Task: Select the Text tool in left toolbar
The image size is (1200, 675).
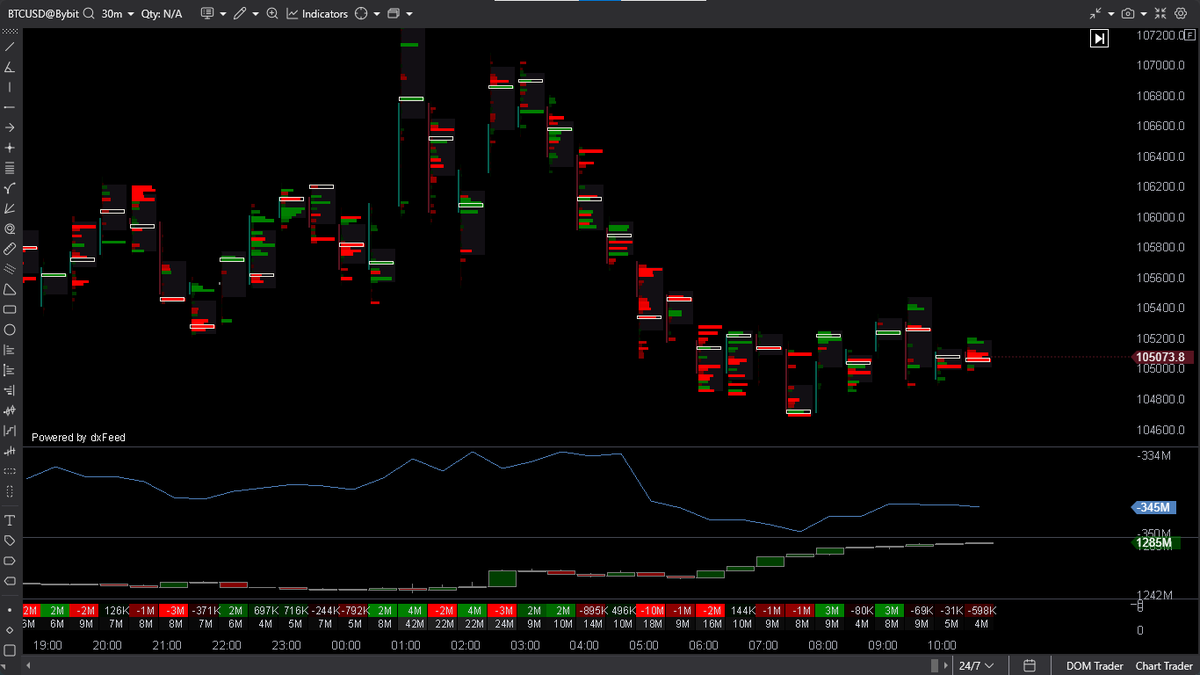Action: tap(10, 520)
